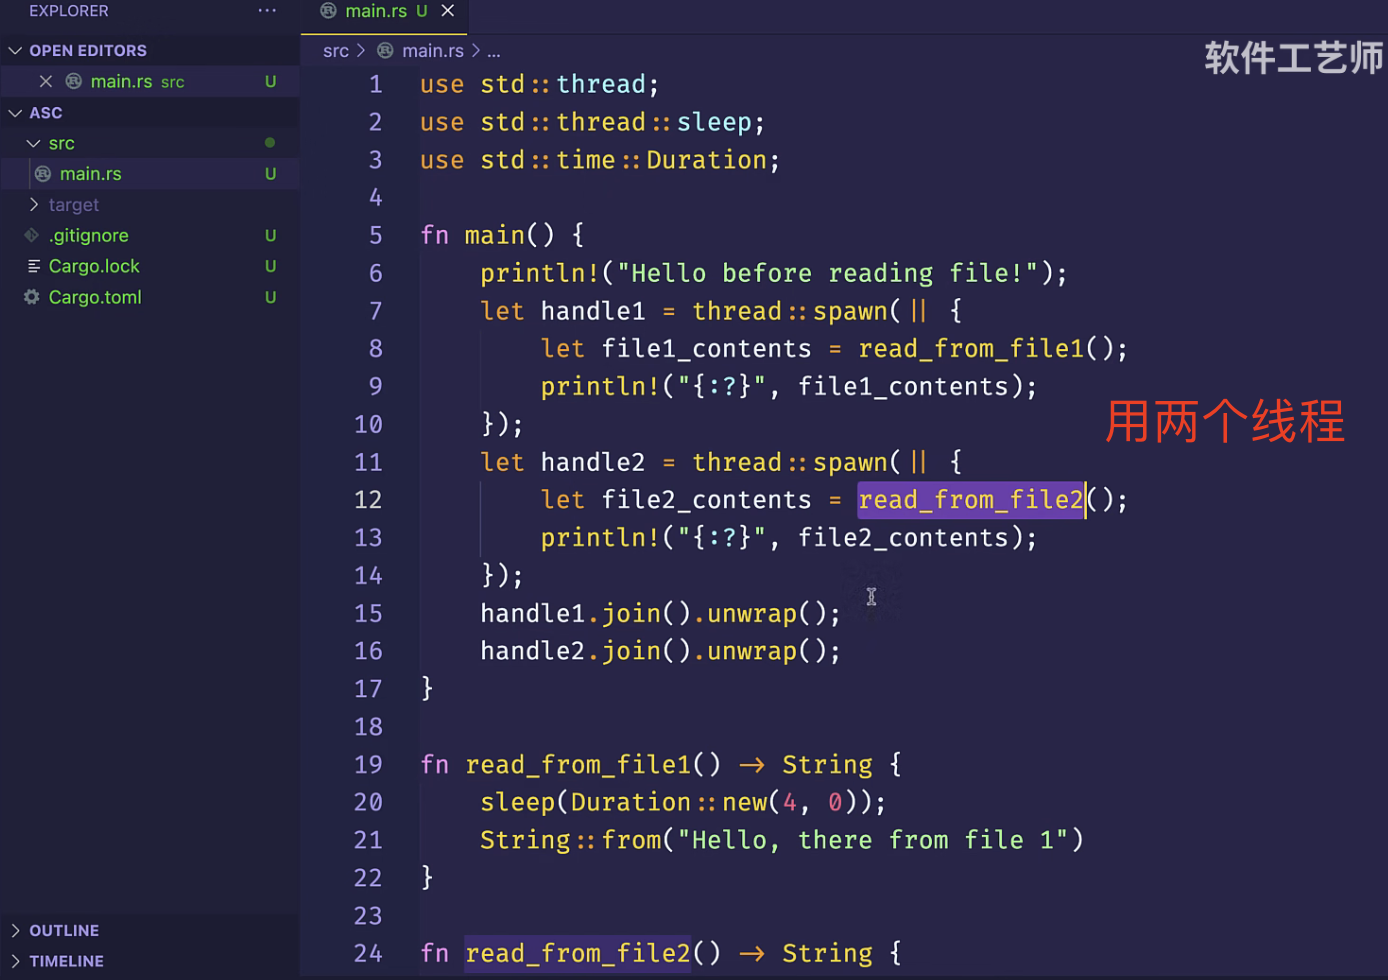The width and height of the screenshot is (1388, 980).
Task: Expand the target folder
Action: click(34, 205)
